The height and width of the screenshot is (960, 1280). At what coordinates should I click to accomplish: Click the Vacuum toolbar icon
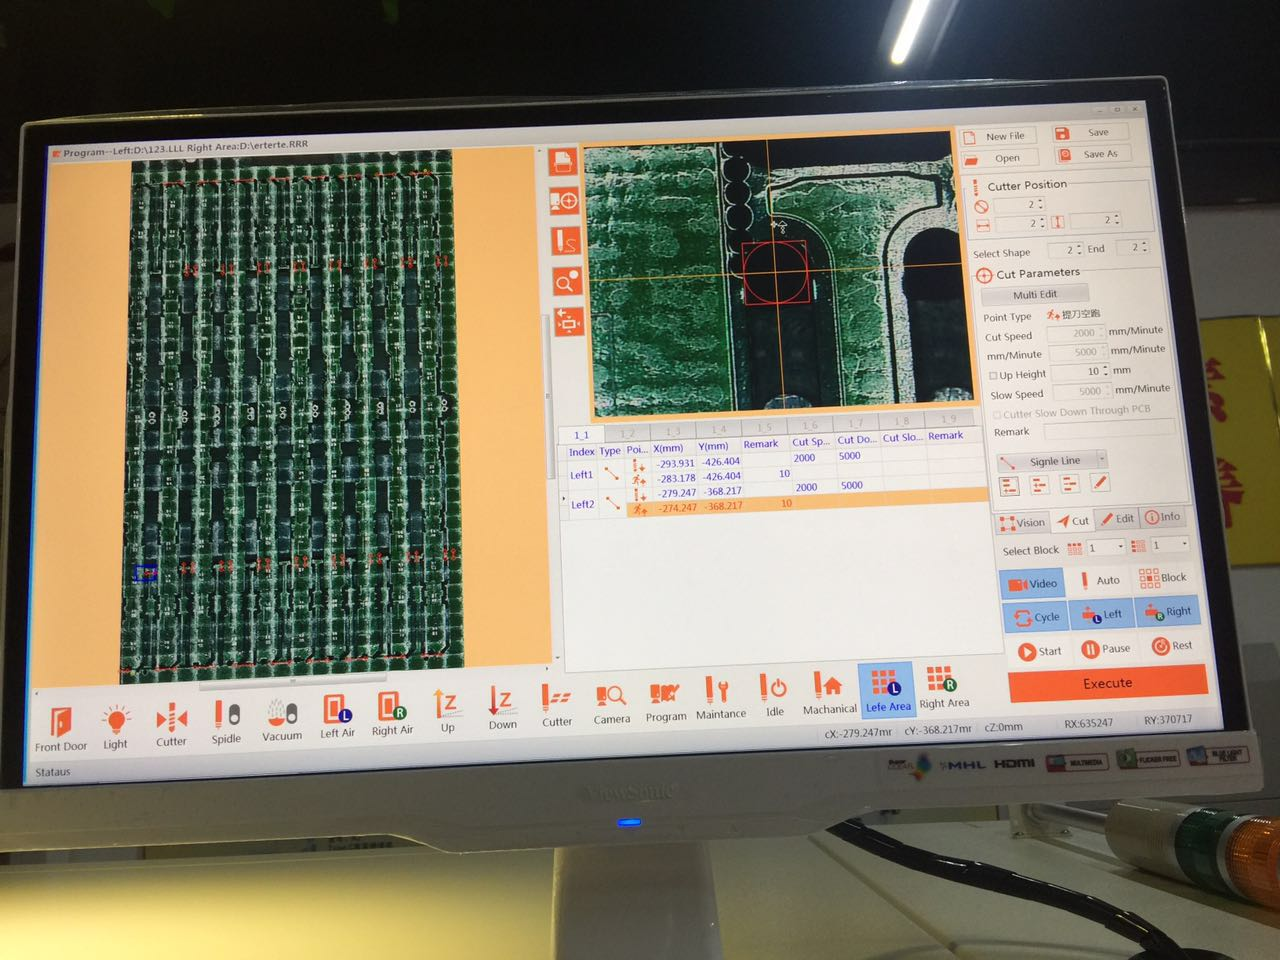click(x=281, y=714)
